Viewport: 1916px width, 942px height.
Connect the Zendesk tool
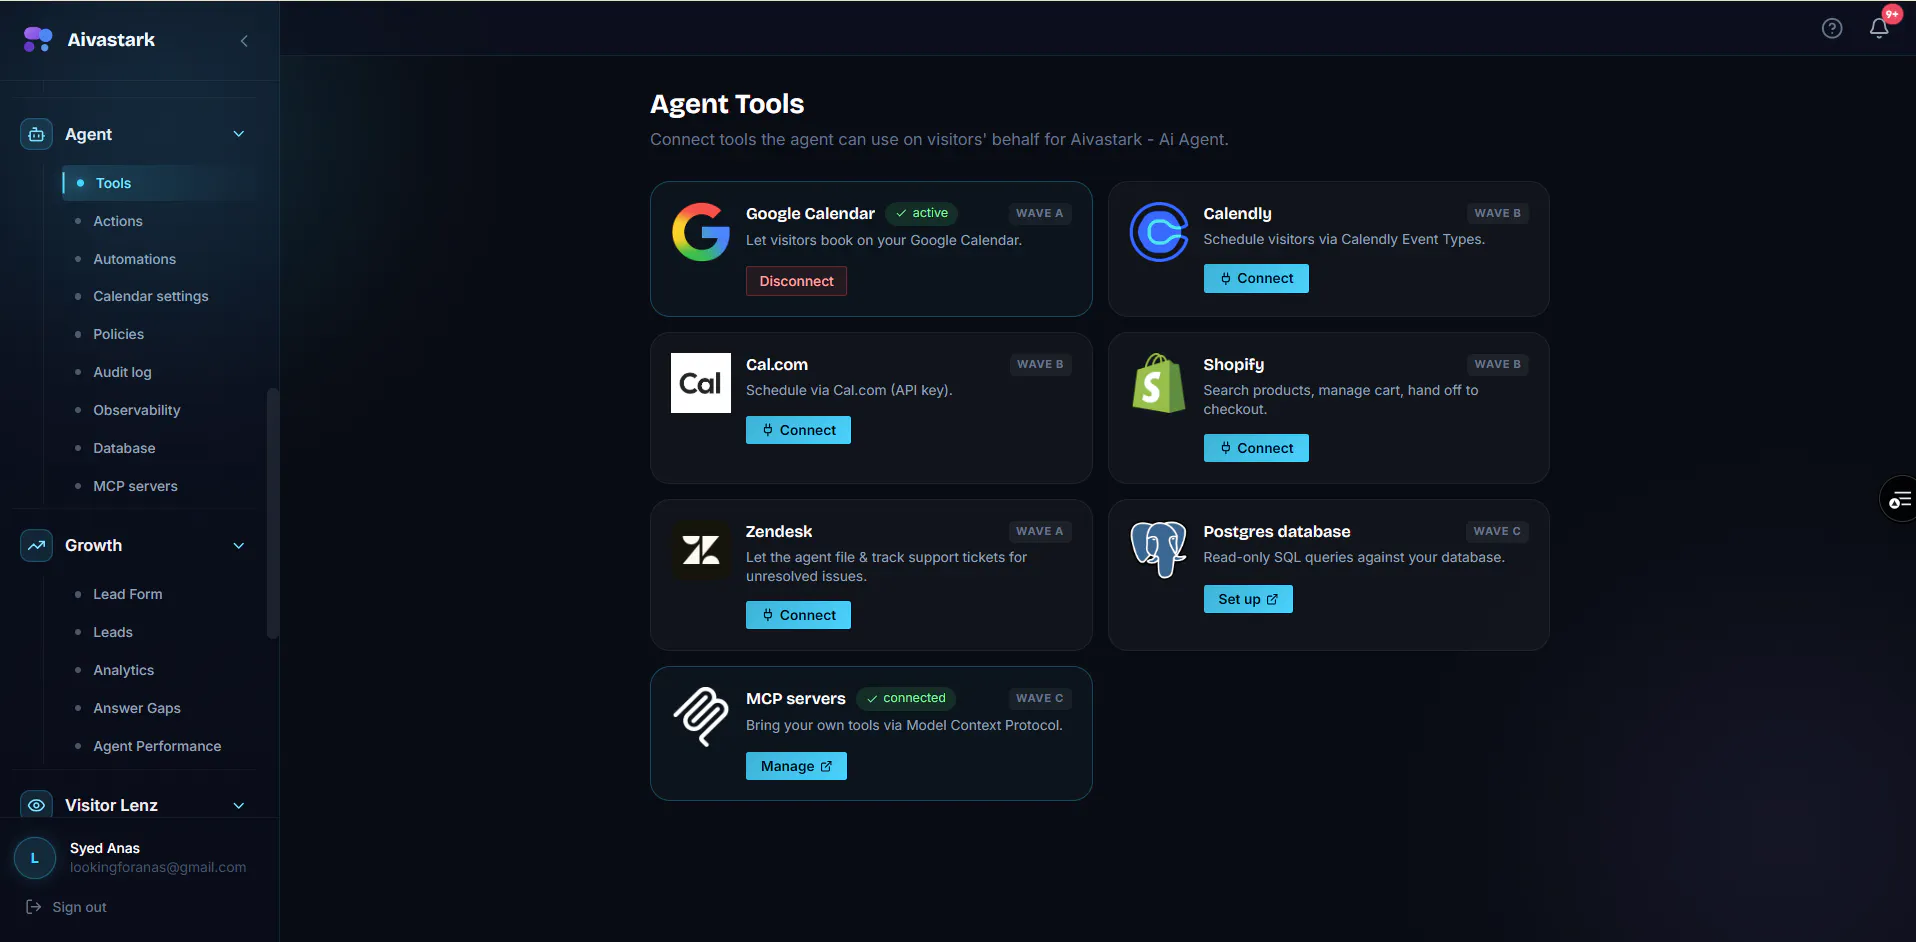pos(798,615)
